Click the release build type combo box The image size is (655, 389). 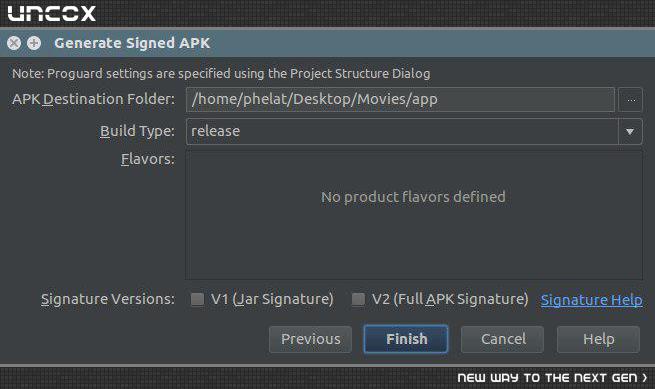(414, 132)
